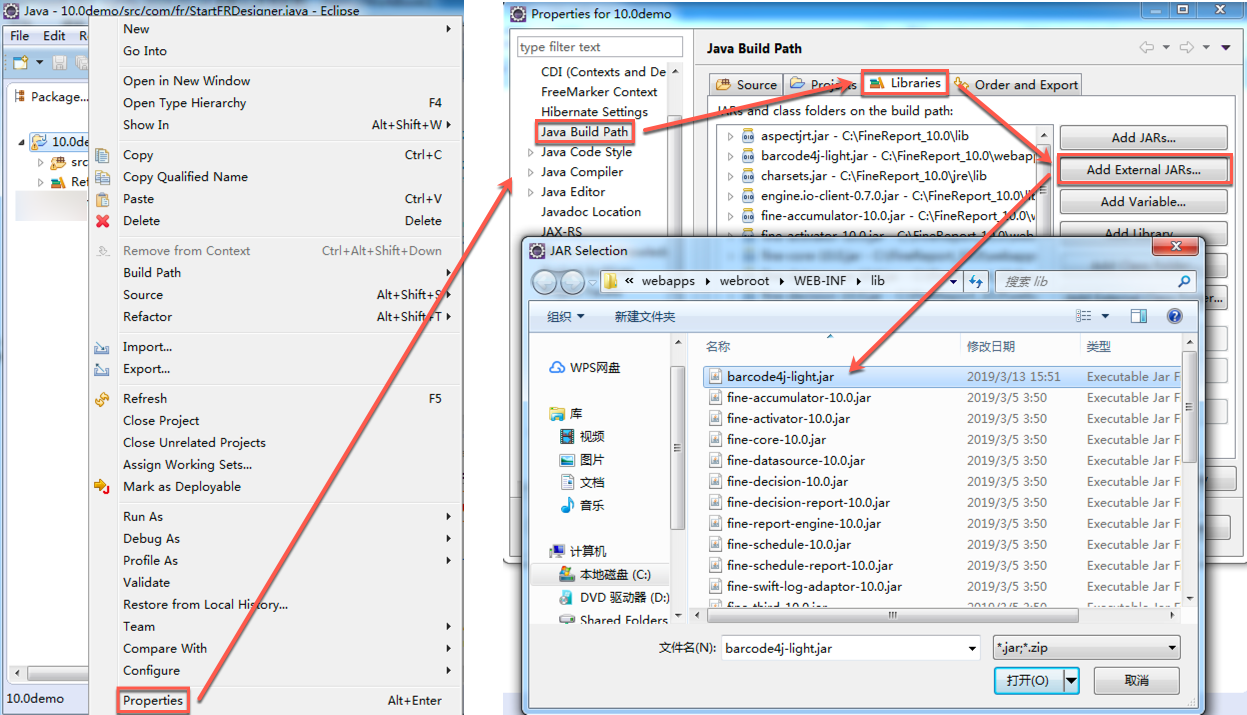The image size is (1247, 715).
Task: Click the forward navigation arrow in JAR Selection
Action: coord(572,282)
